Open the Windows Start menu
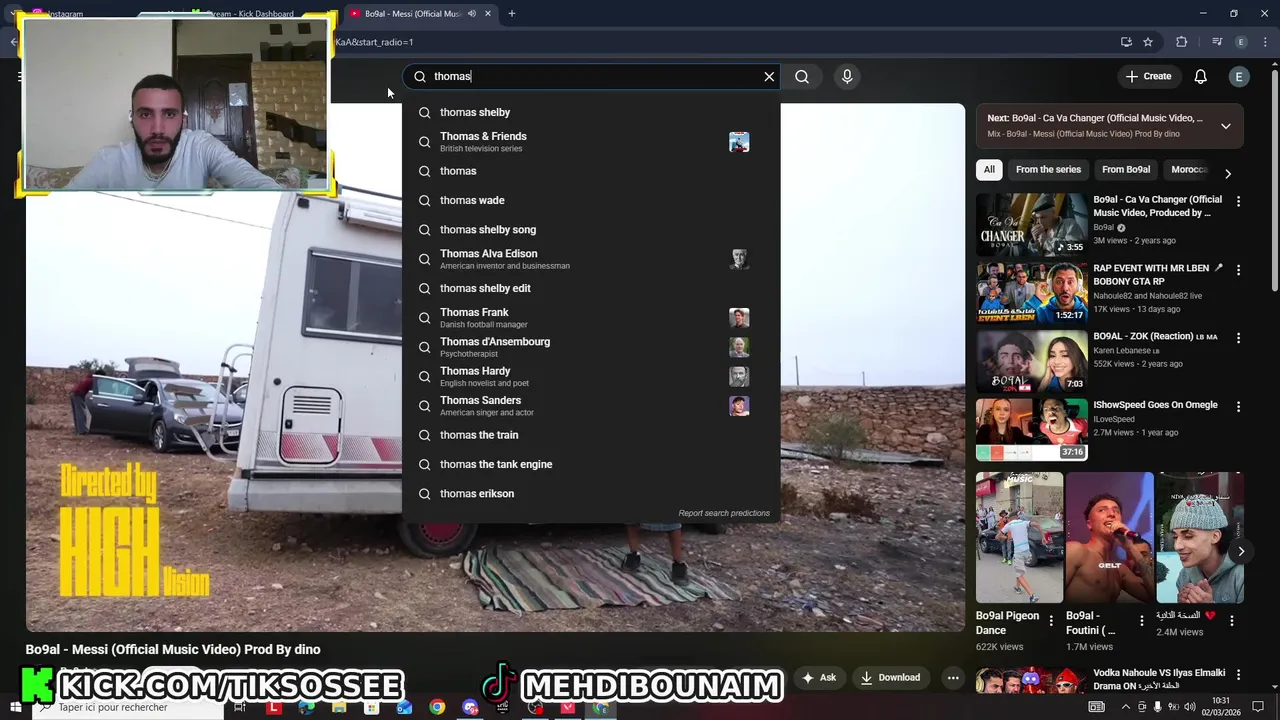 (14, 707)
